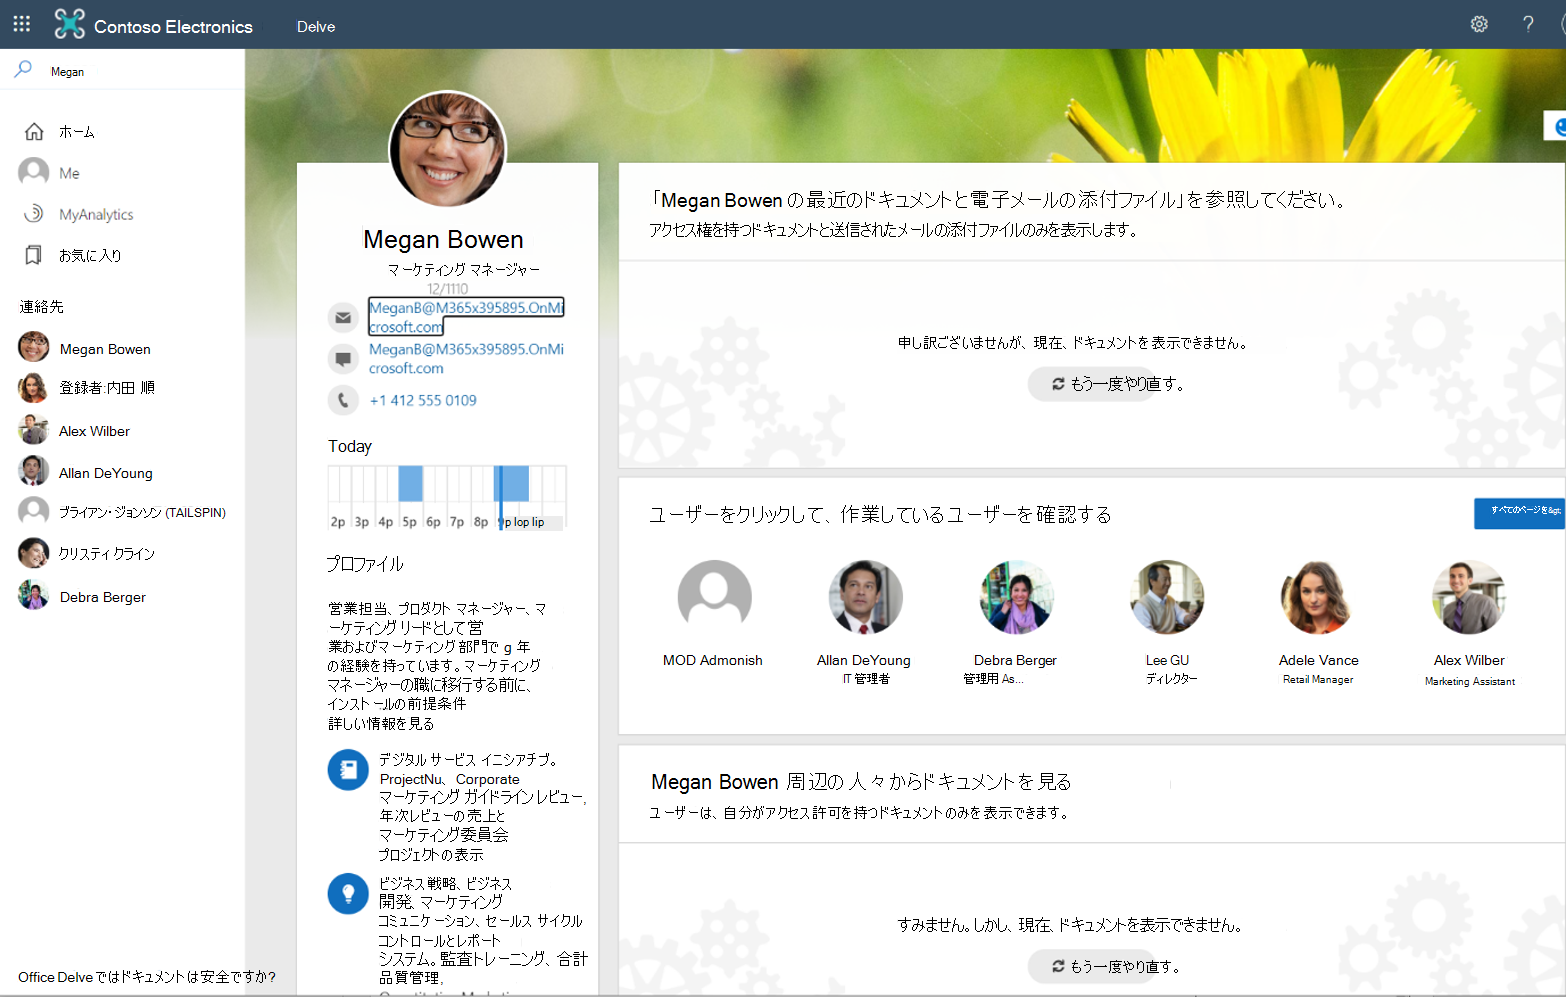Click the mail envelope icon on the profile

click(x=343, y=317)
